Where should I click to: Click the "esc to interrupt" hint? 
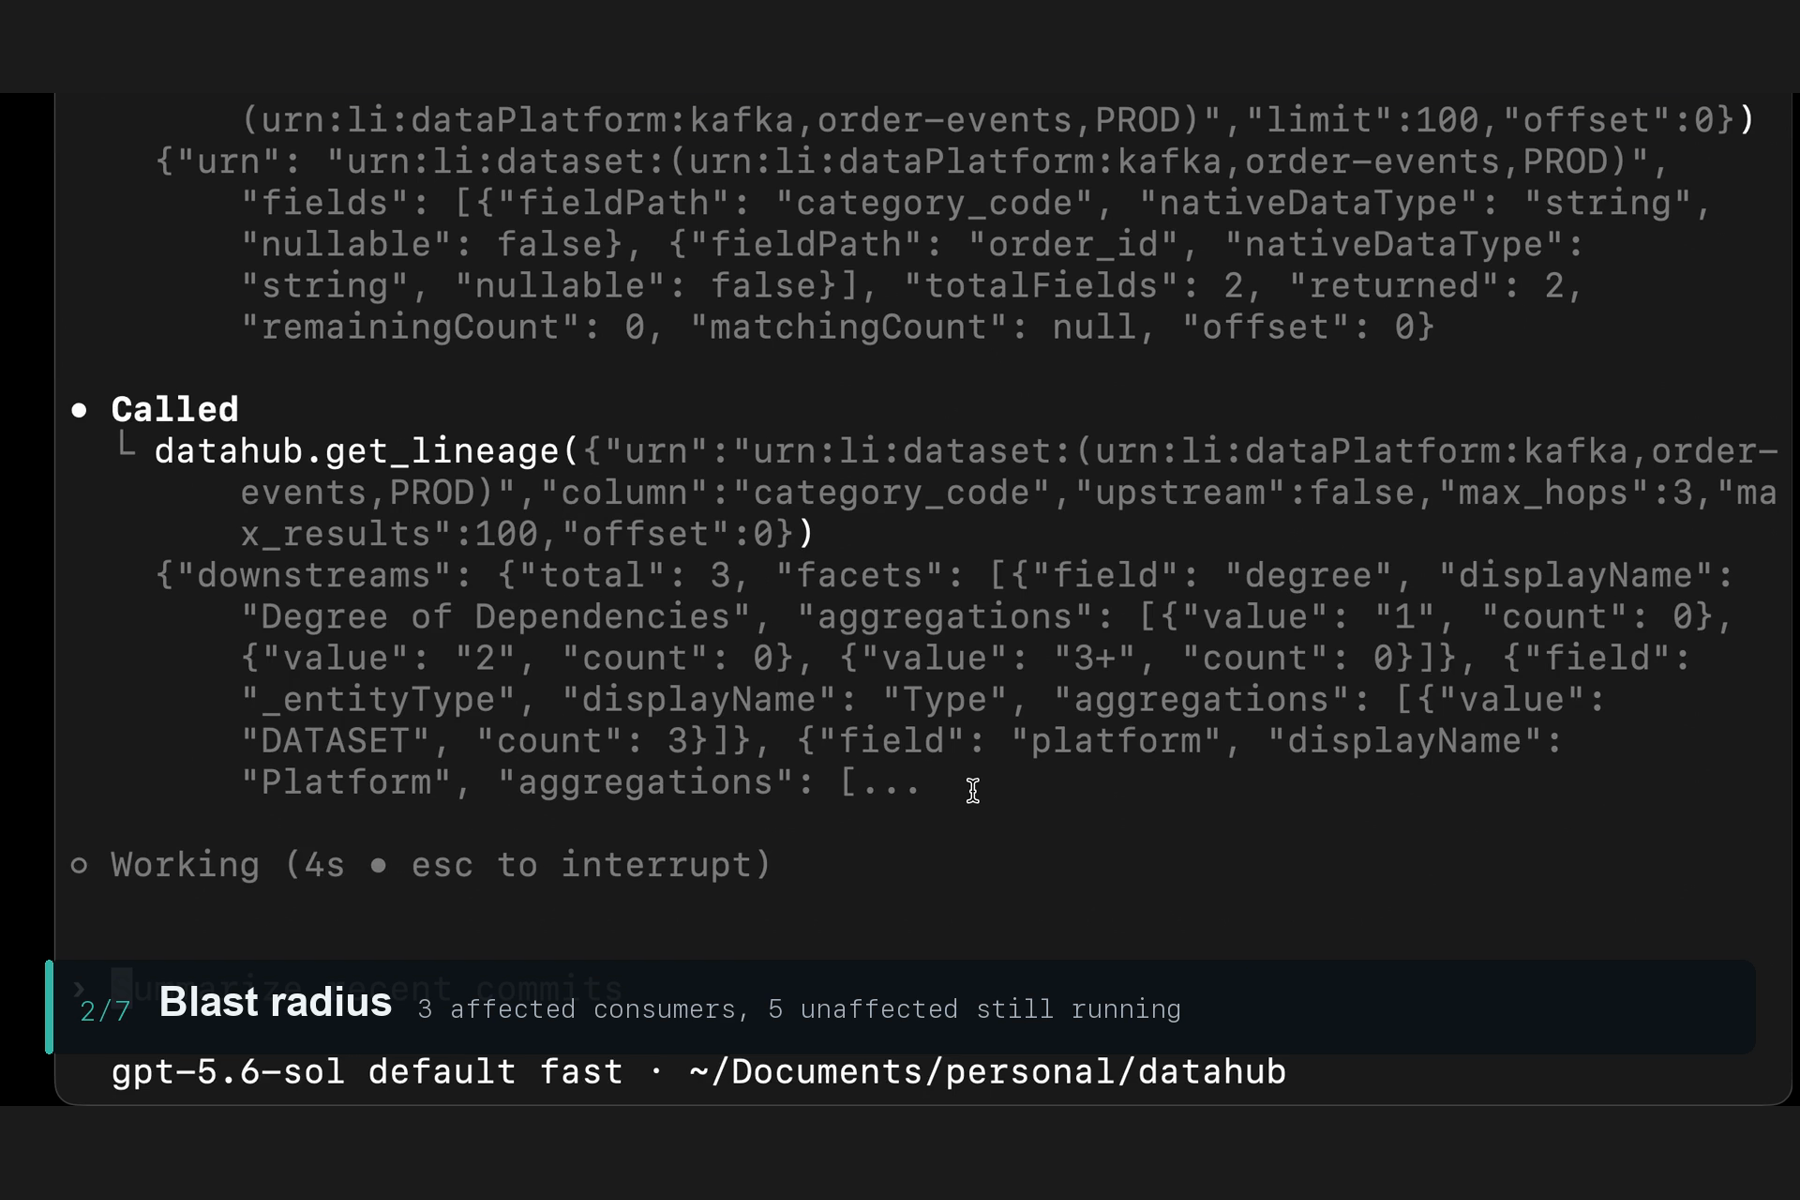[591, 864]
